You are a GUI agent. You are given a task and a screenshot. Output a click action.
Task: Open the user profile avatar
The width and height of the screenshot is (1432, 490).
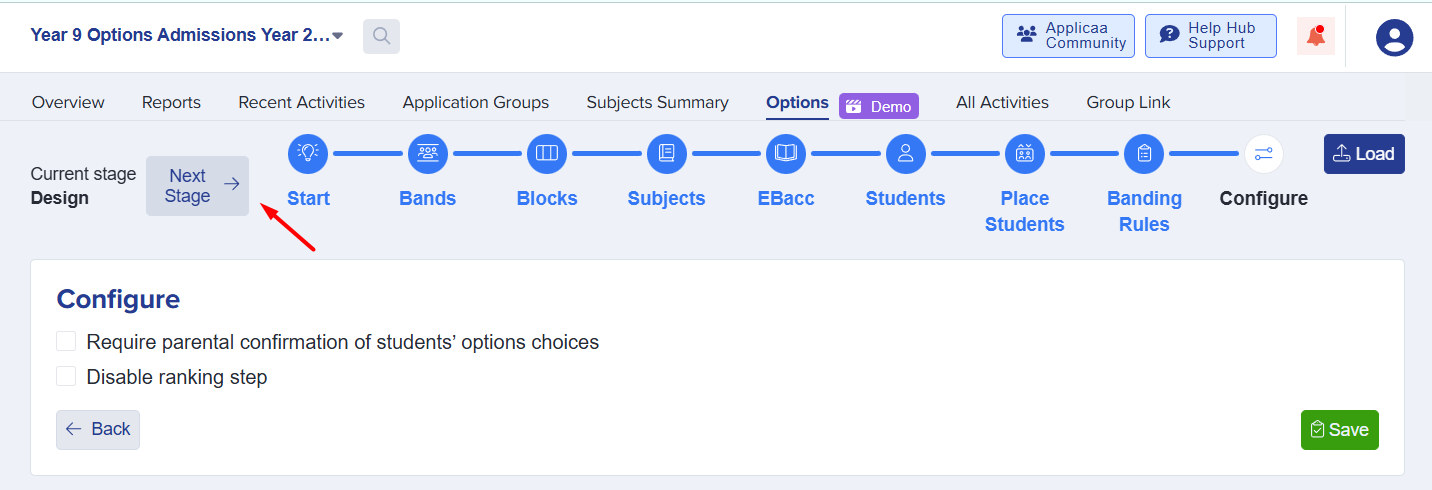point(1394,37)
